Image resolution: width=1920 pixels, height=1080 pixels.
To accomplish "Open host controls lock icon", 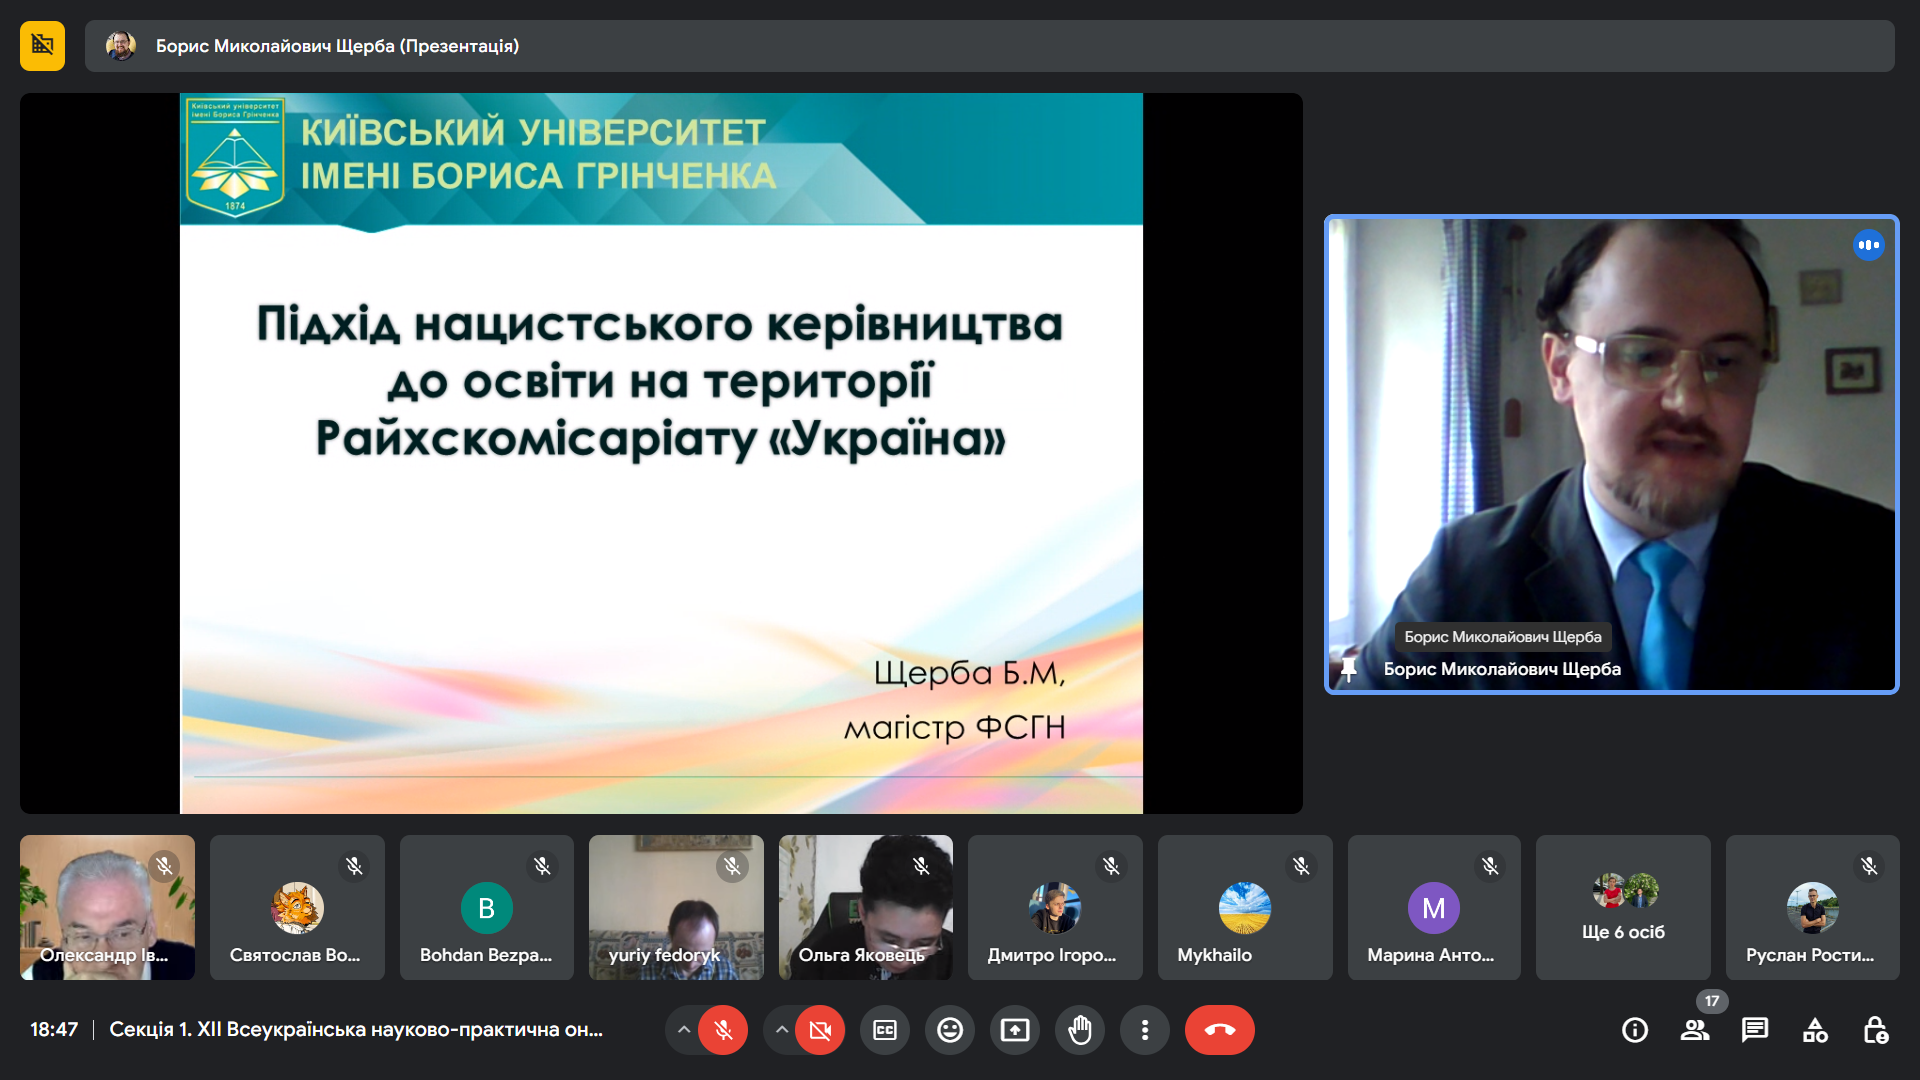I will [x=1875, y=1030].
